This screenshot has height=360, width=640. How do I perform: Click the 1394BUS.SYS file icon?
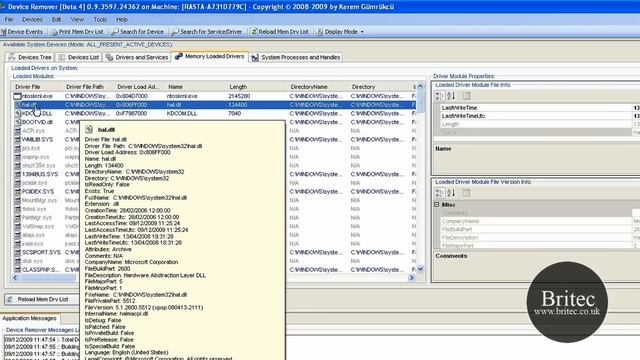coord(17,174)
